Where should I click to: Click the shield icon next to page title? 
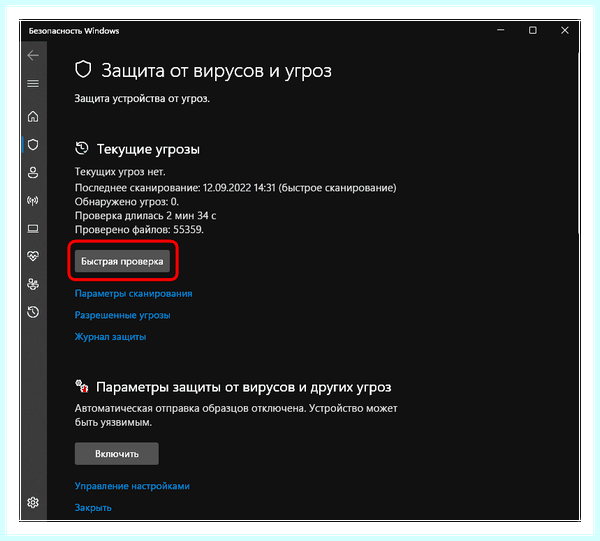[83, 70]
